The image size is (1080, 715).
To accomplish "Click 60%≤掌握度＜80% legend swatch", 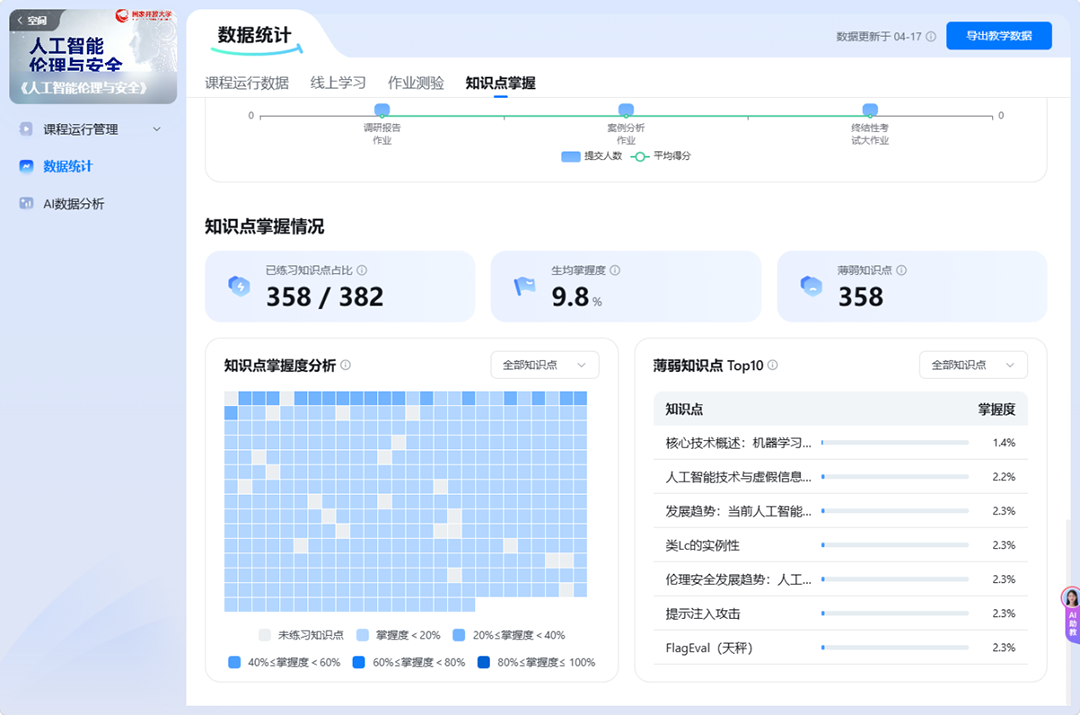I will [x=358, y=662].
